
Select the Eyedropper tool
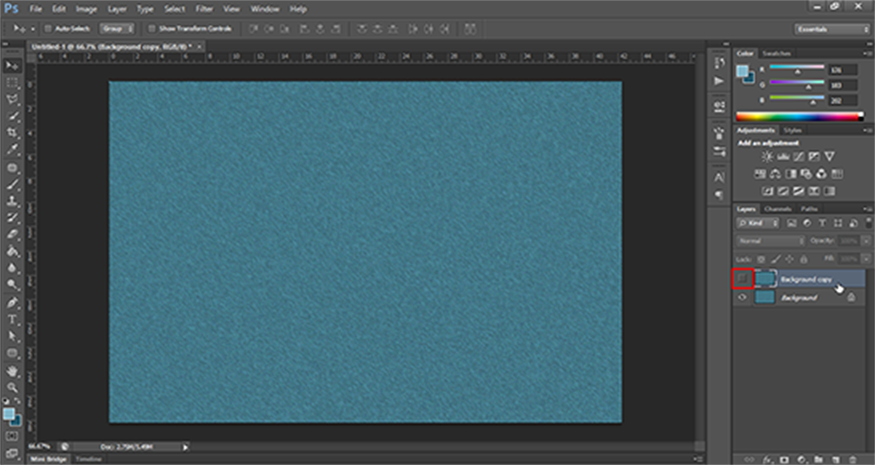pos(13,150)
